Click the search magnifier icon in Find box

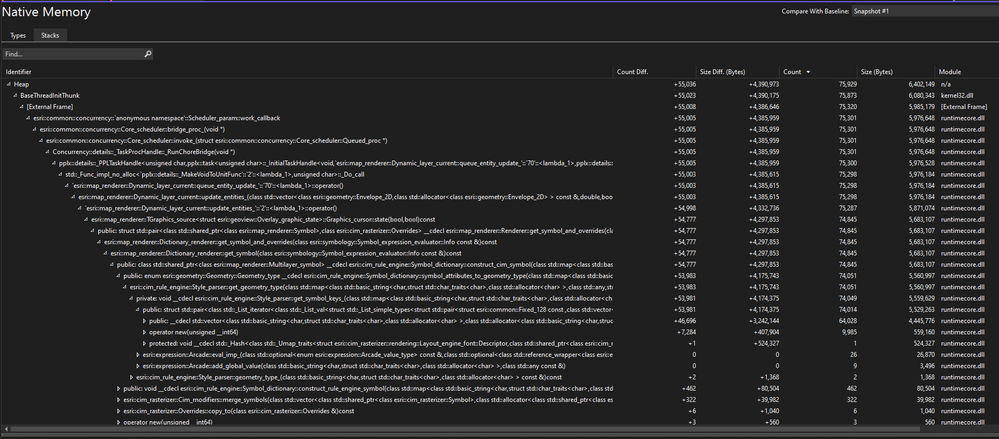(148, 54)
